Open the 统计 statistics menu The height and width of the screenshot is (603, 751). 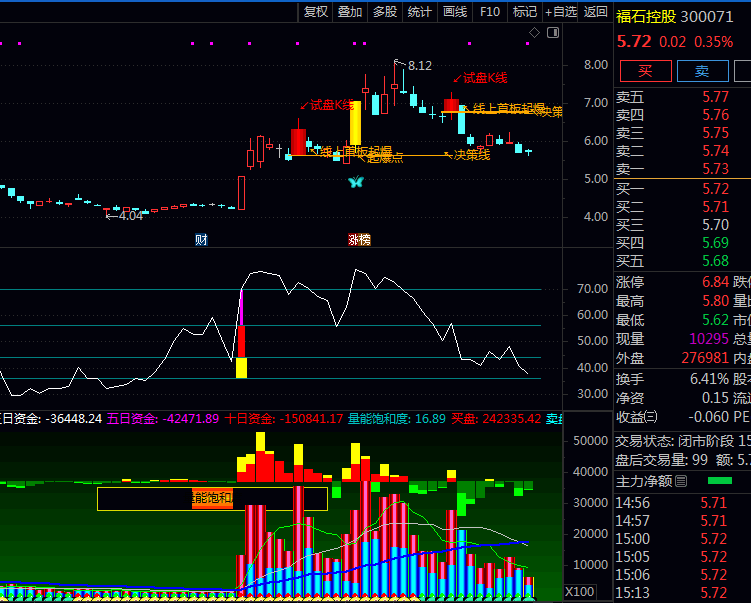click(x=420, y=12)
